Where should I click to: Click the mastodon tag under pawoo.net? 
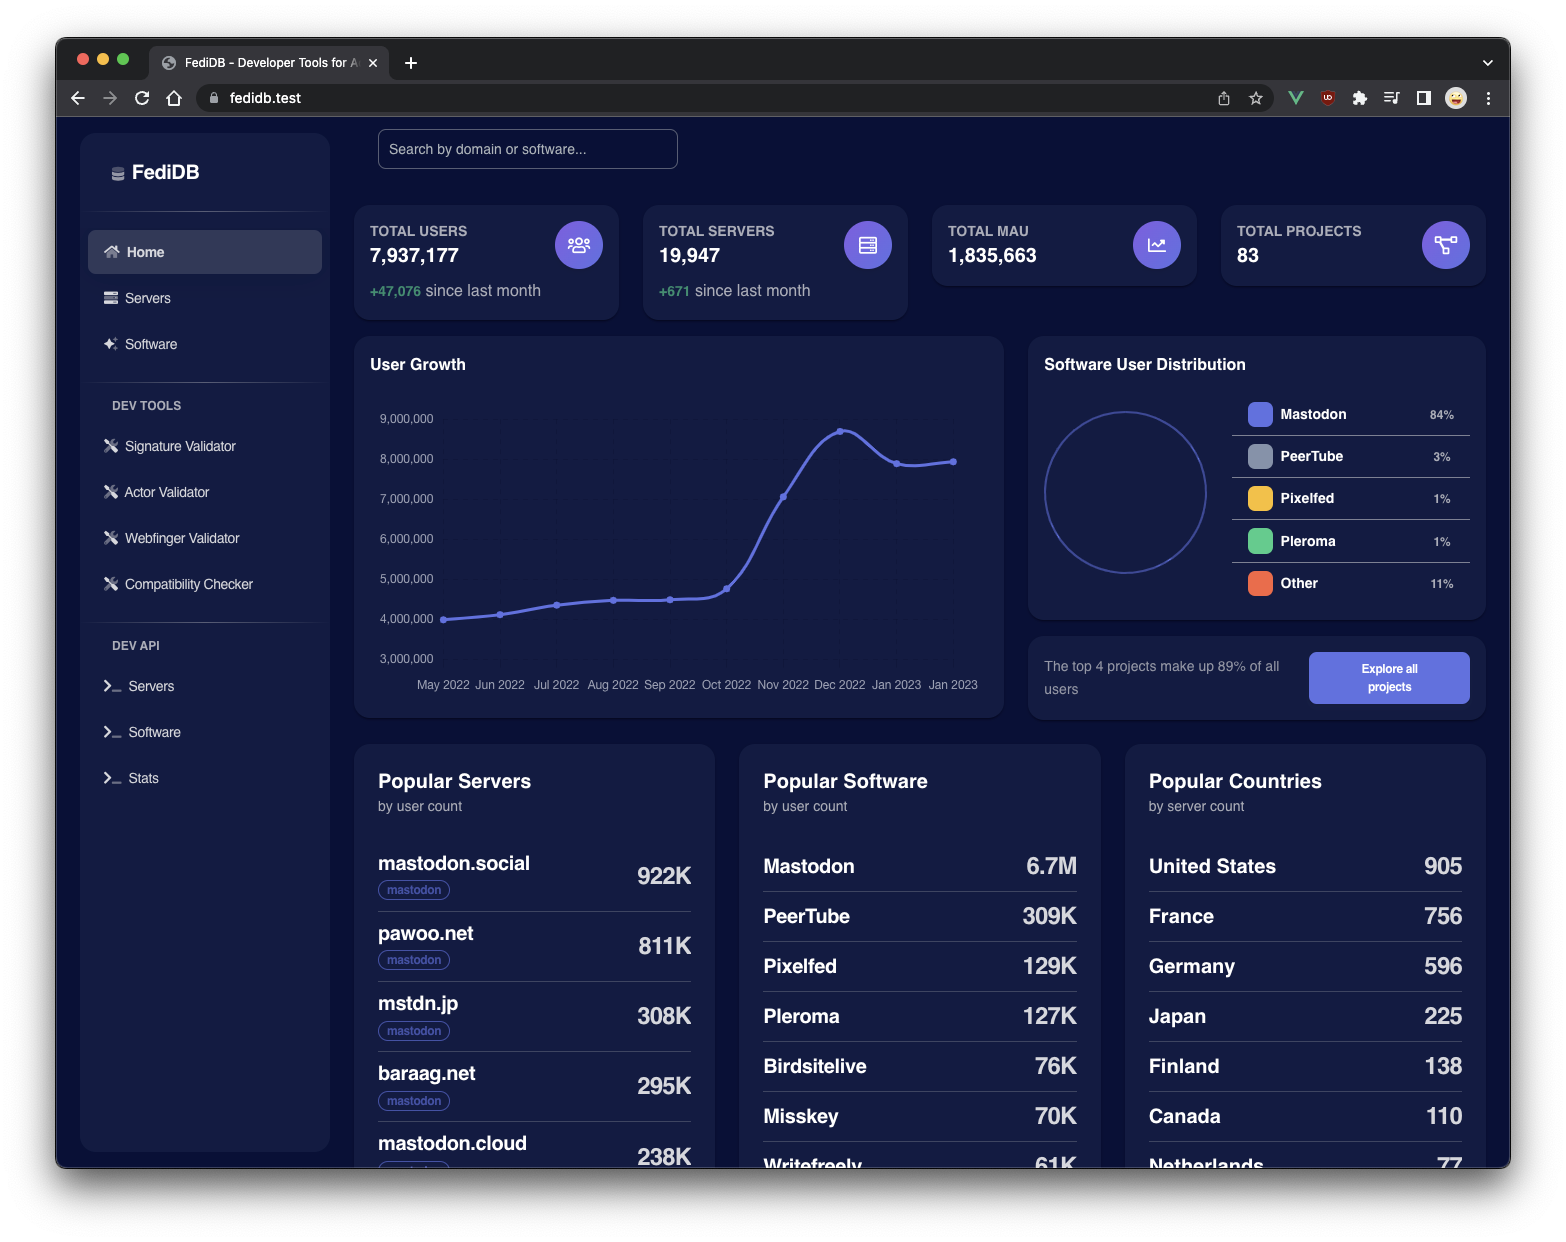[414, 960]
